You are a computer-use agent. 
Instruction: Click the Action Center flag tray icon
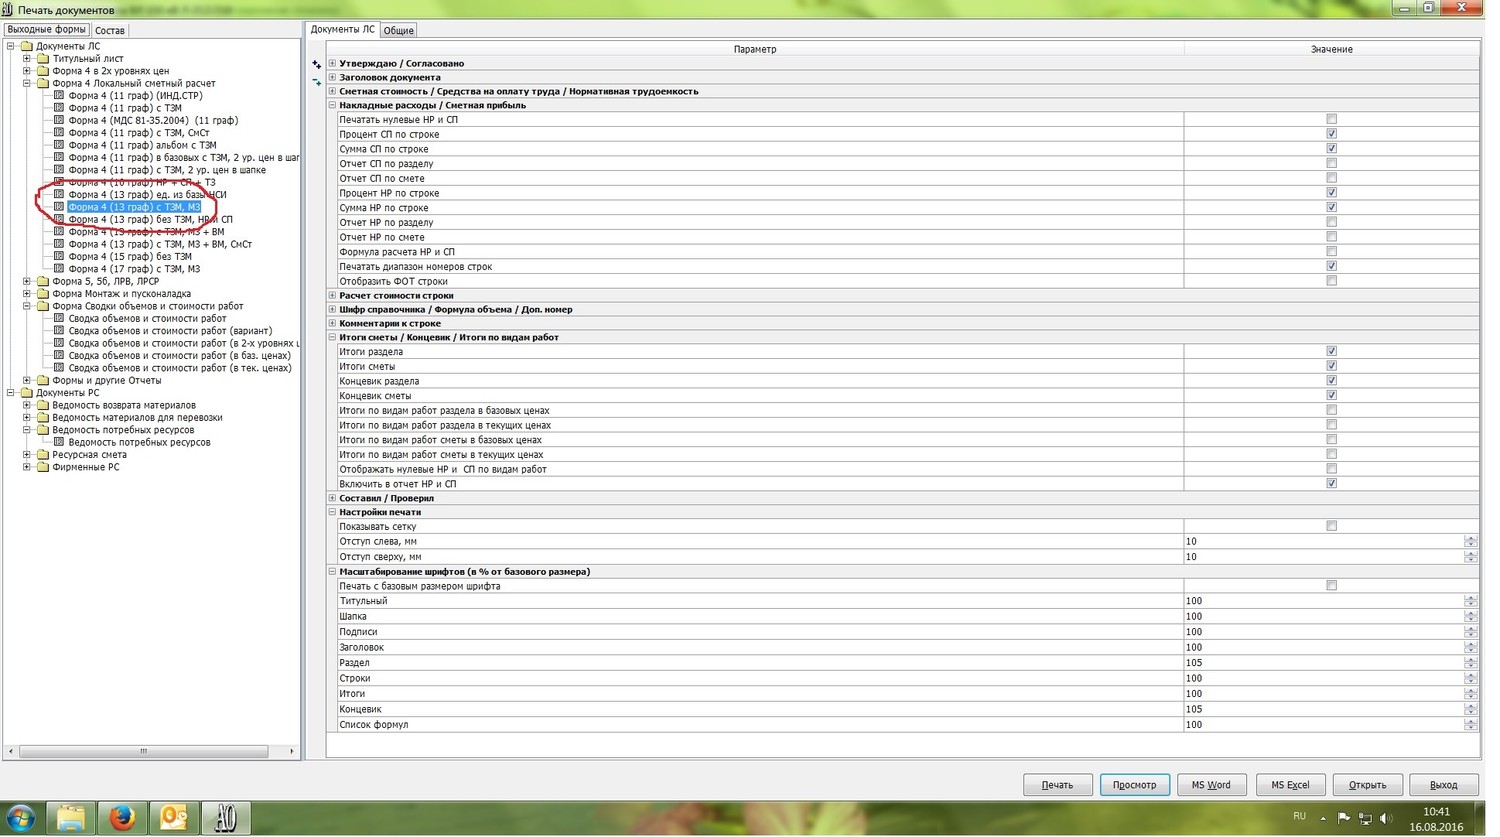tap(1344, 818)
